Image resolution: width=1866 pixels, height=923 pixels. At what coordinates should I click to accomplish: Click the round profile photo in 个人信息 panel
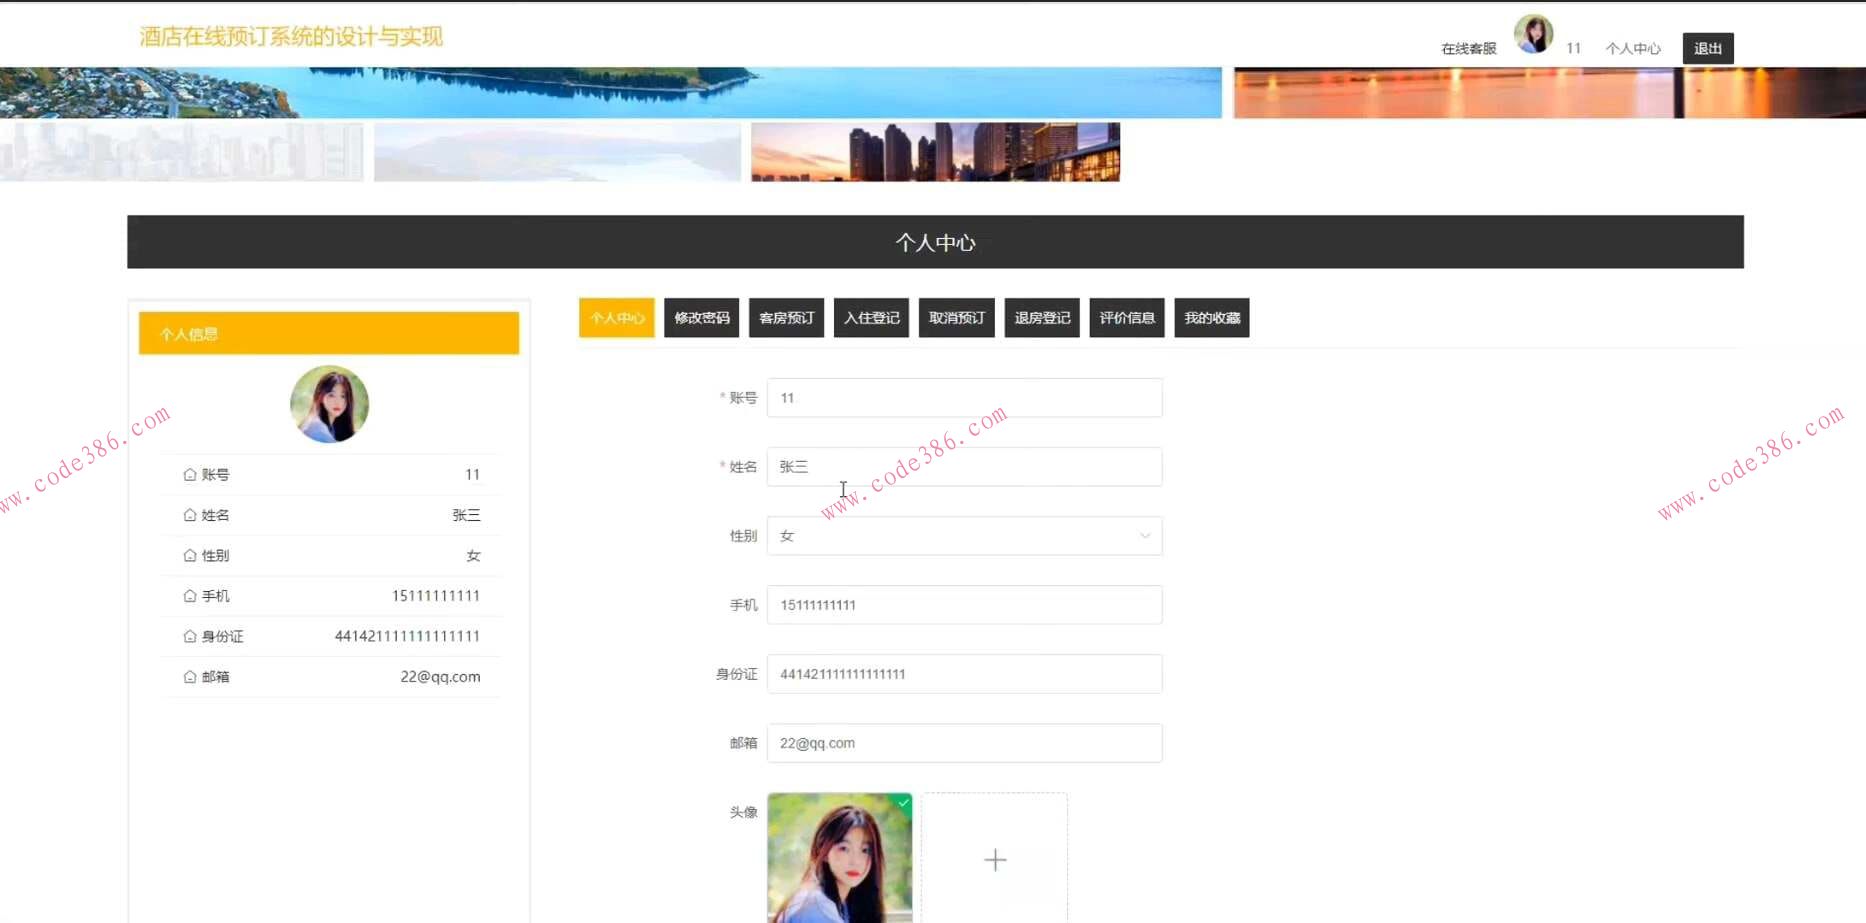[329, 404]
